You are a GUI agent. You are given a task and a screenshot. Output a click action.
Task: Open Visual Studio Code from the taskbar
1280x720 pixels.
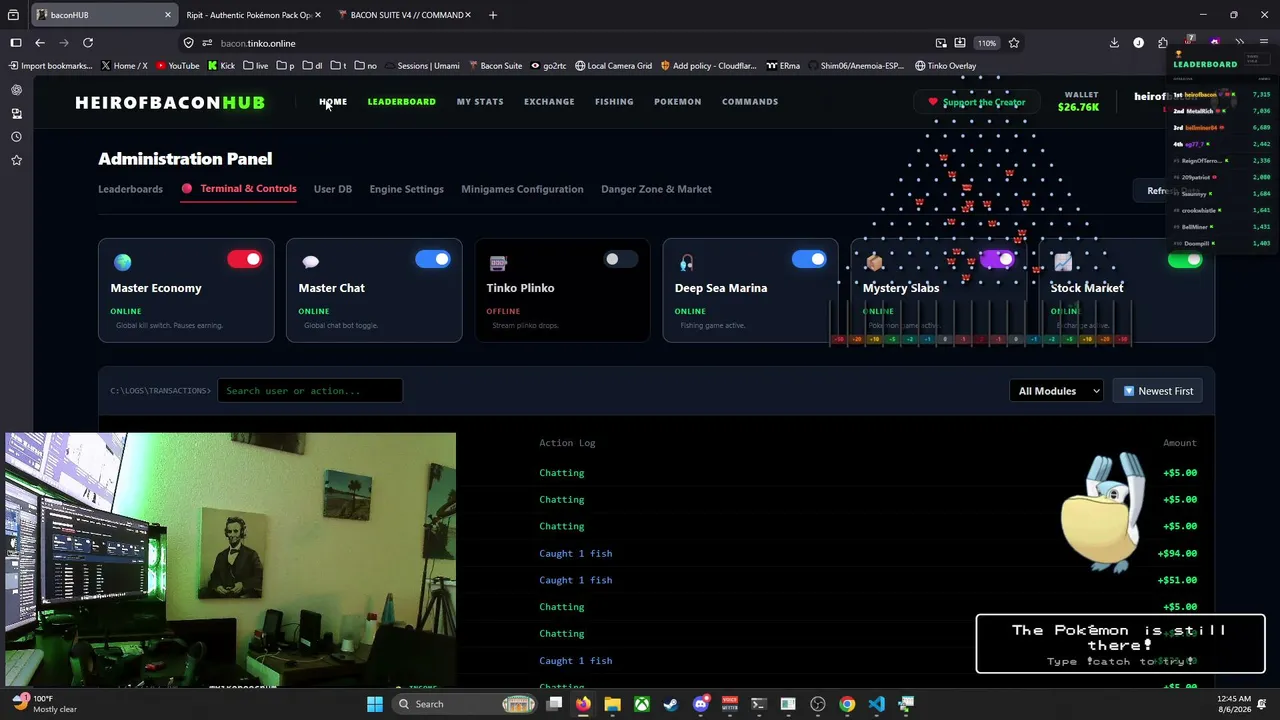pos(877,704)
